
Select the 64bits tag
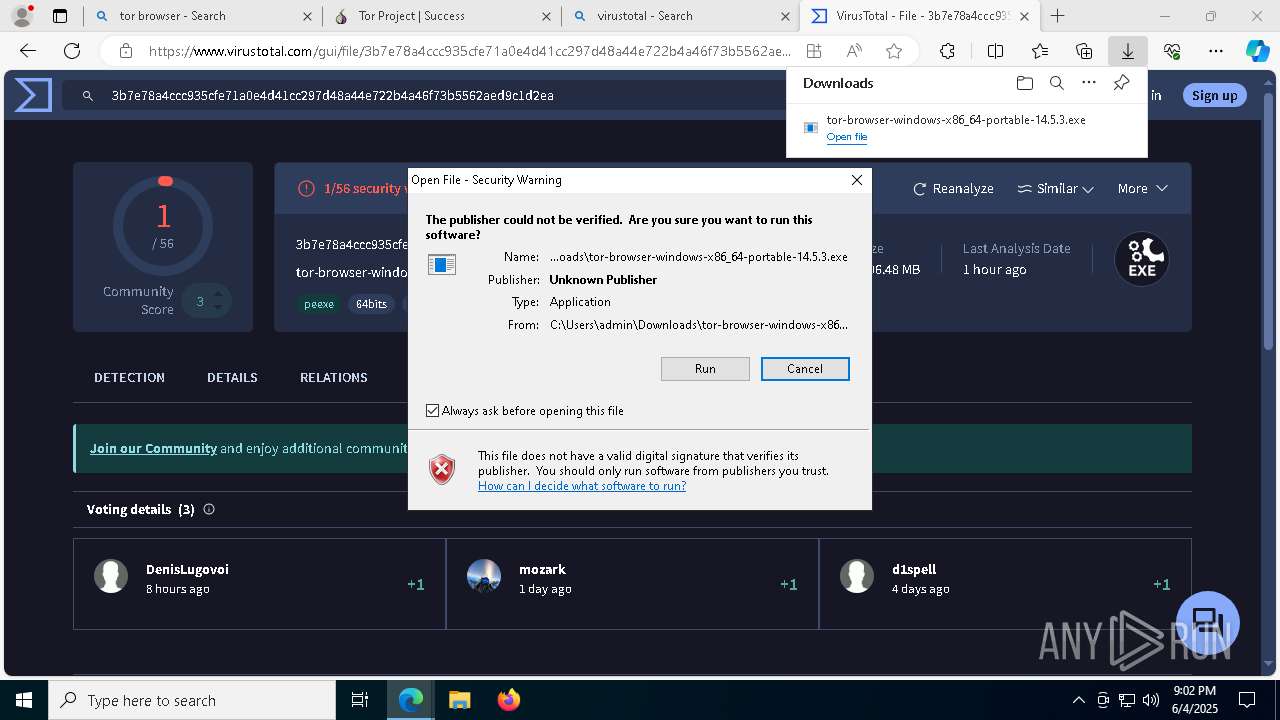(371, 304)
